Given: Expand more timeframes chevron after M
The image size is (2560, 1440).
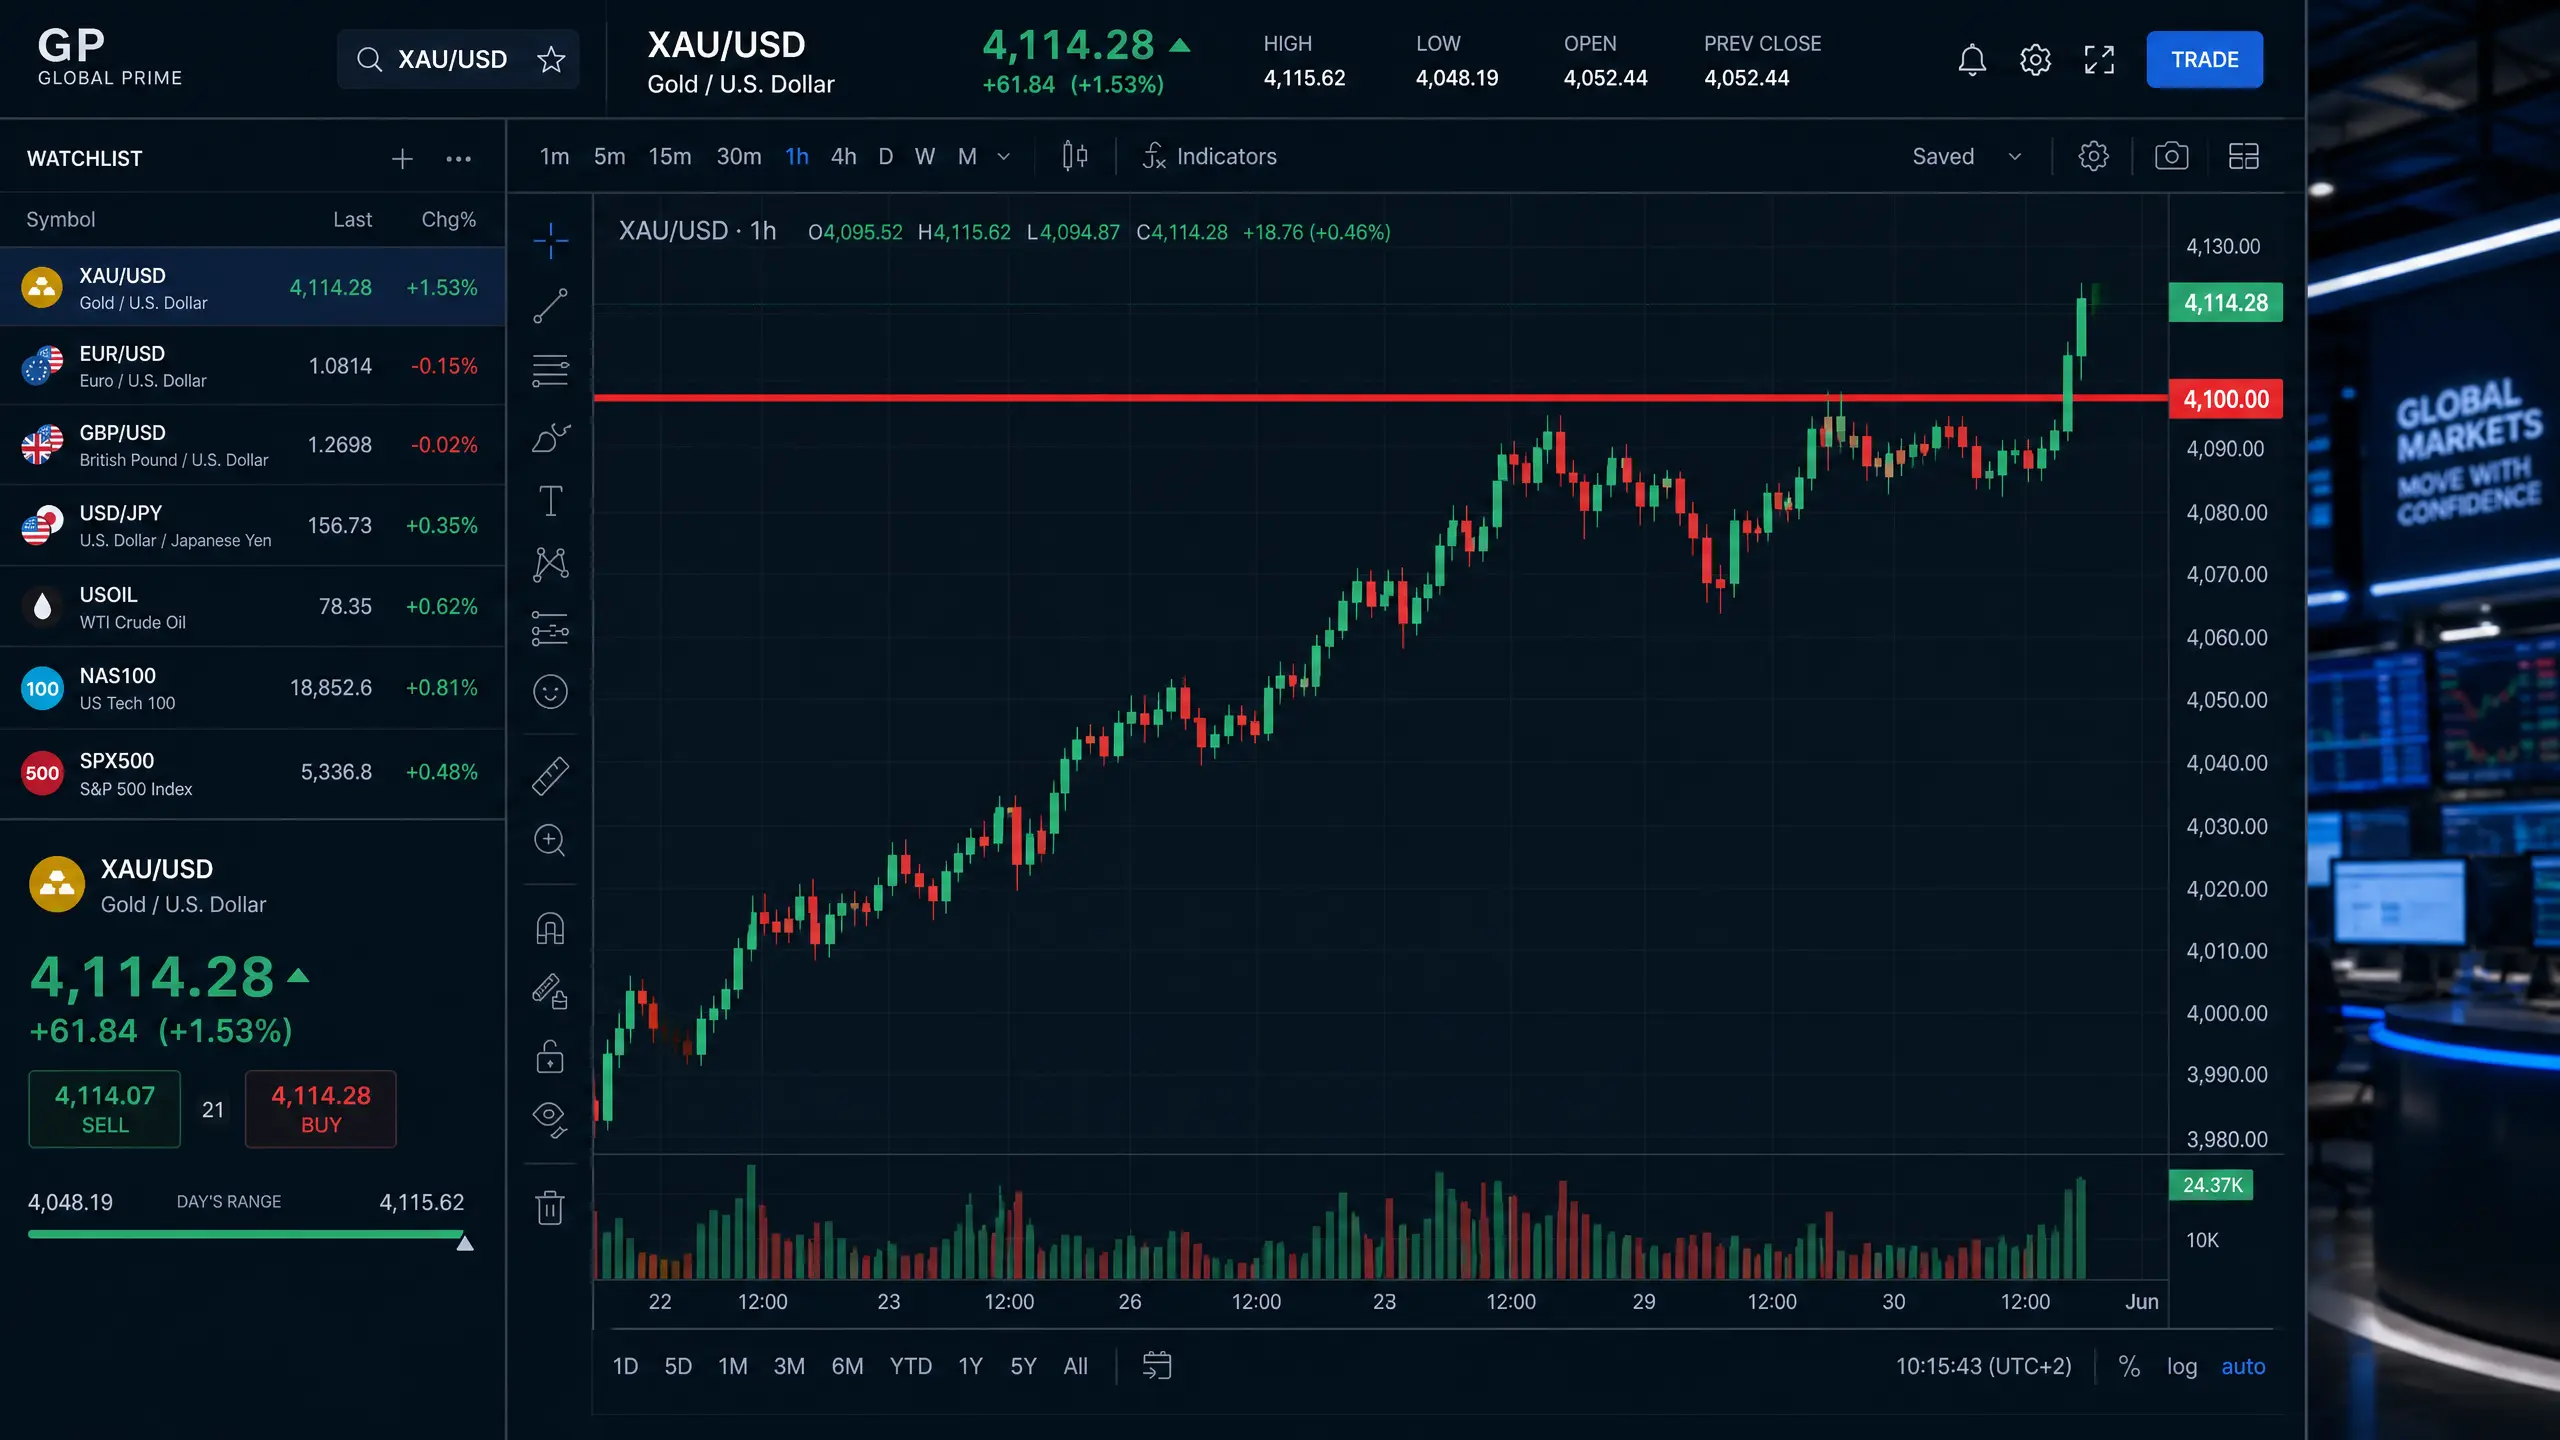Looking at the screenshot, I should [1003, 157].
